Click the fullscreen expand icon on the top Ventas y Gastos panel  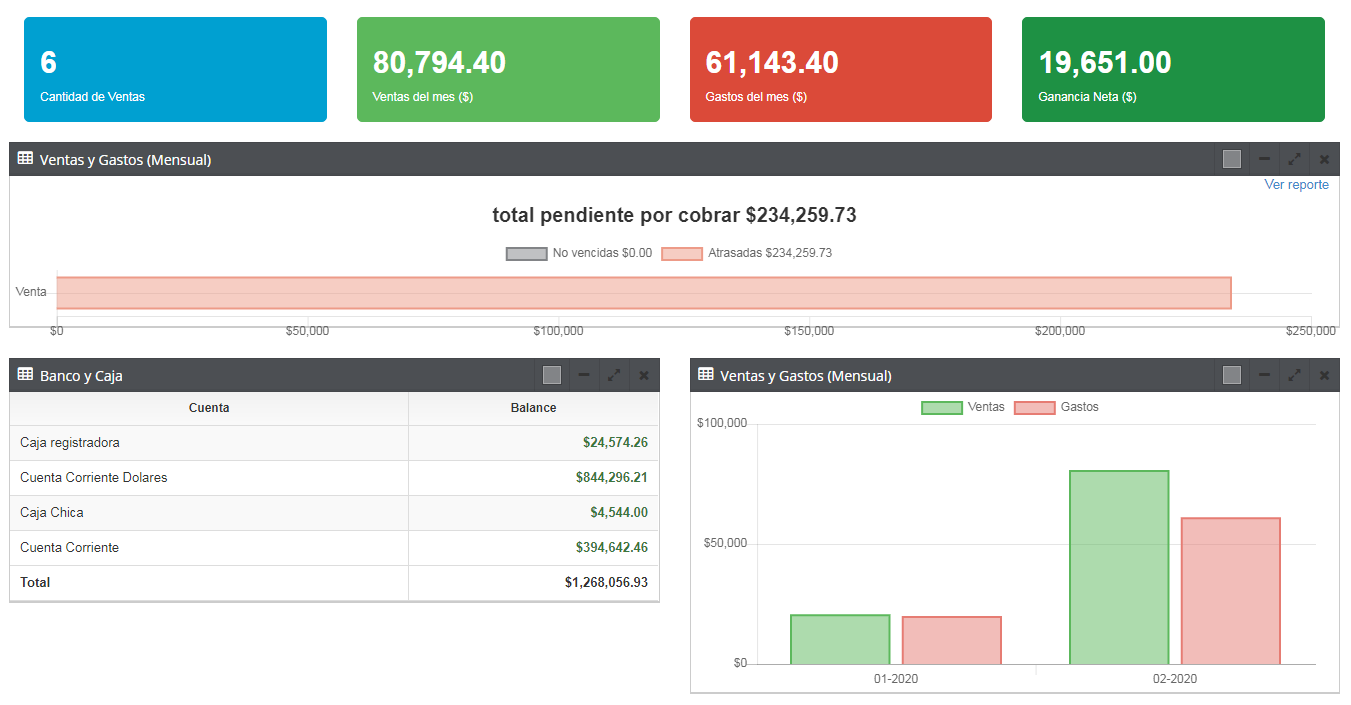pos(1294,158)
